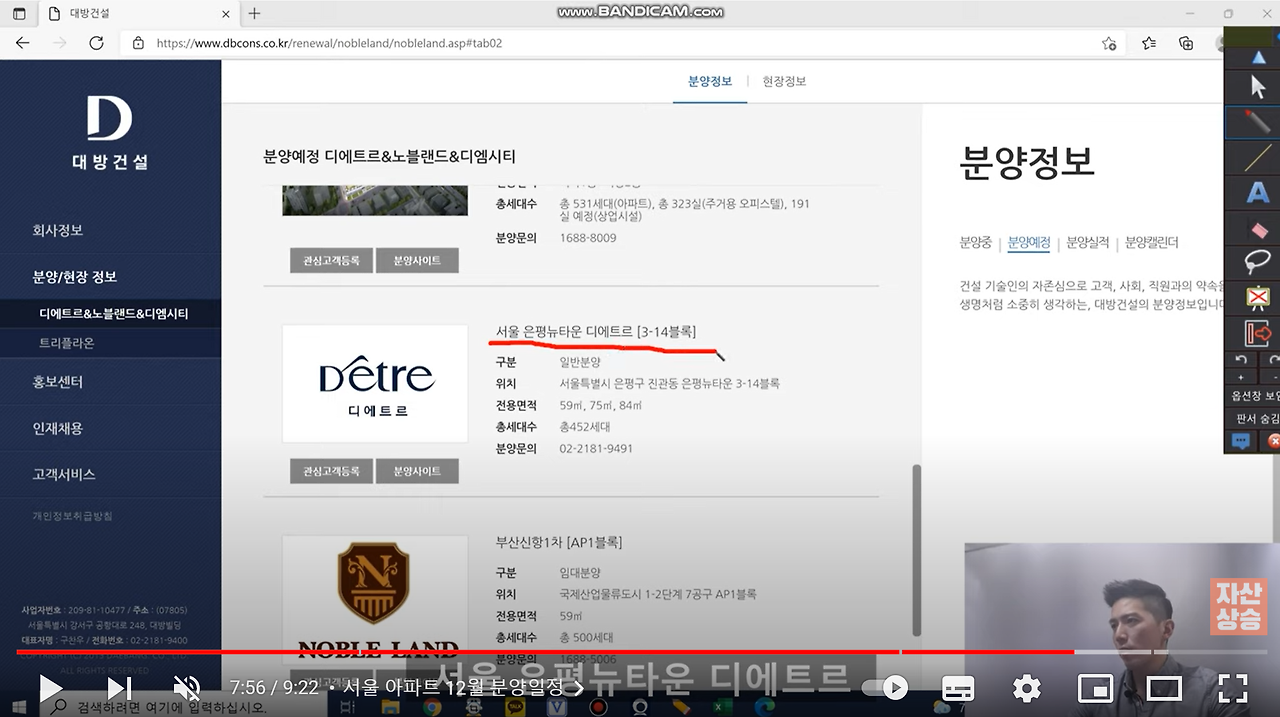This screenshot has width=1280, height=717.
Task: Switch to the 현장정보 tab
Action: pos(784,82)
